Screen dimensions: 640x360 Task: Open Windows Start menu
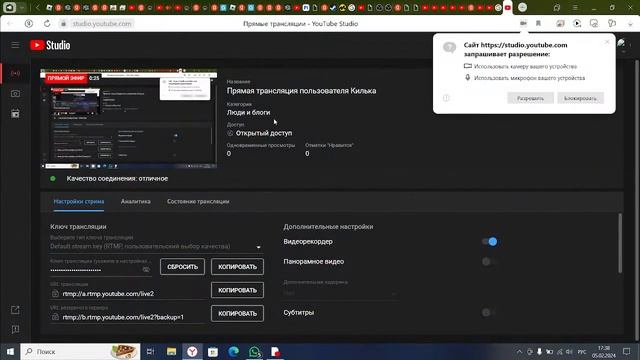pyautogui.click(x=10, y=351)
